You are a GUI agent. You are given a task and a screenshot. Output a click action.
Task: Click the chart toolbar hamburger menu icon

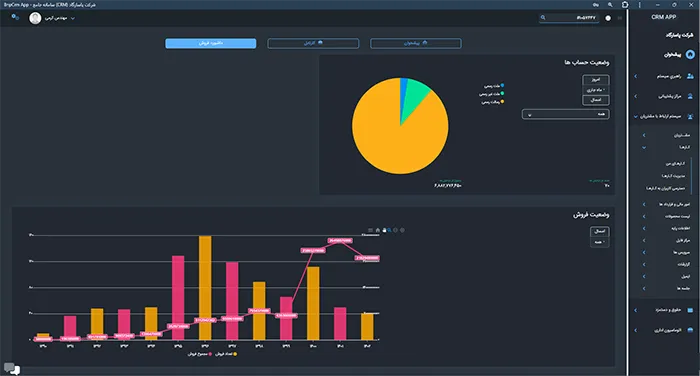(x=370, y=230)
